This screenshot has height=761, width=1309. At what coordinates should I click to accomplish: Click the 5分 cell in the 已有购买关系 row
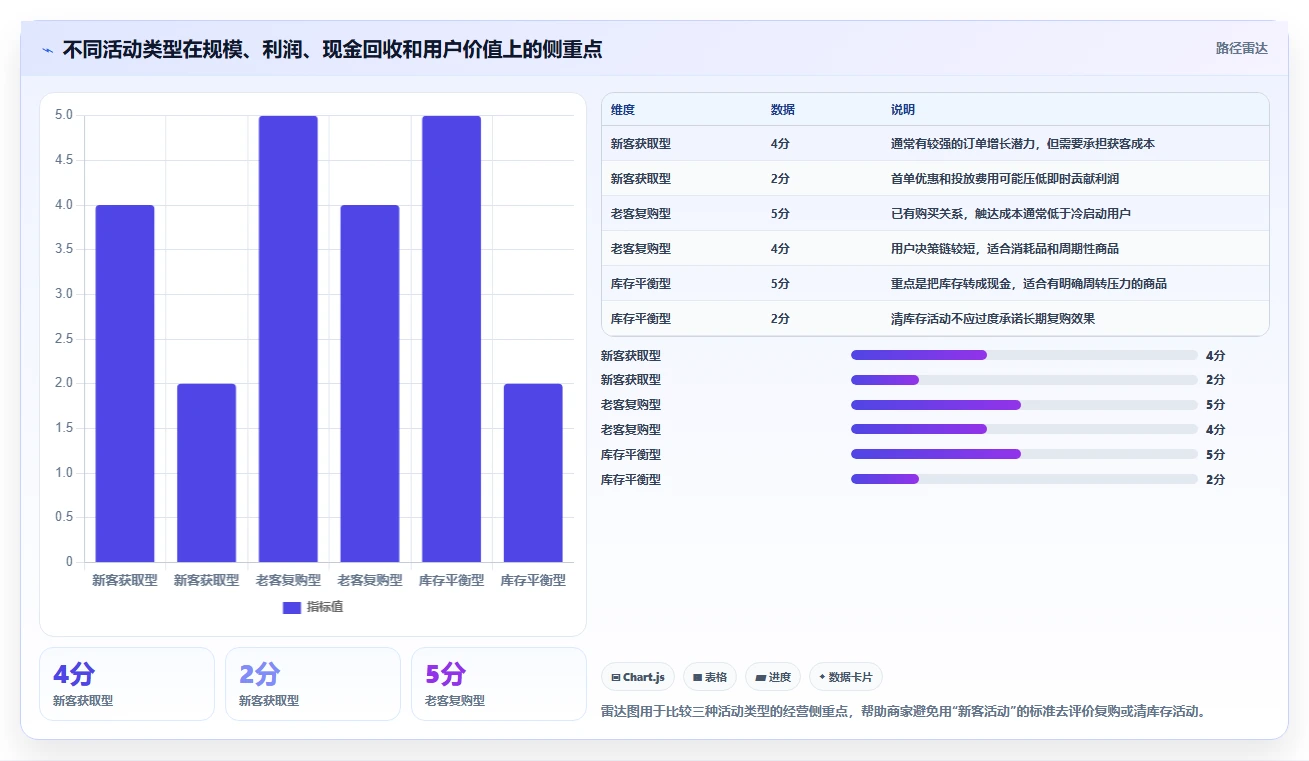[780, 214]
